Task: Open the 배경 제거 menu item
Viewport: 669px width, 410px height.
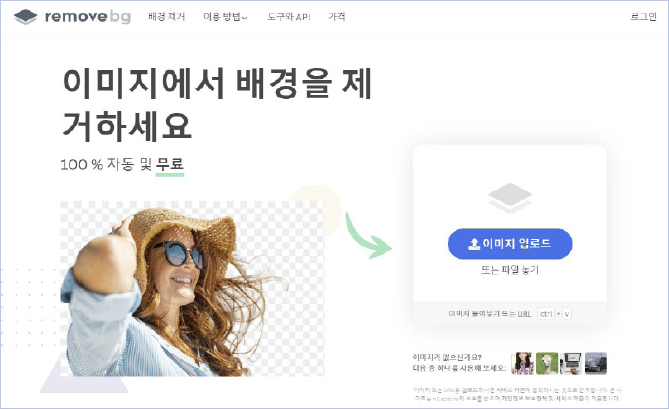Action: [x=167, y=17]
